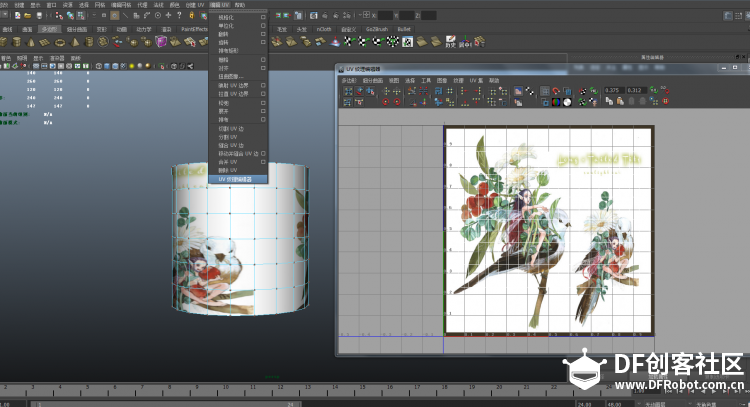Click the question mark help toolbar icon
Screen dimensions: 750x407
pyautogui.click(x=179, y=15)
